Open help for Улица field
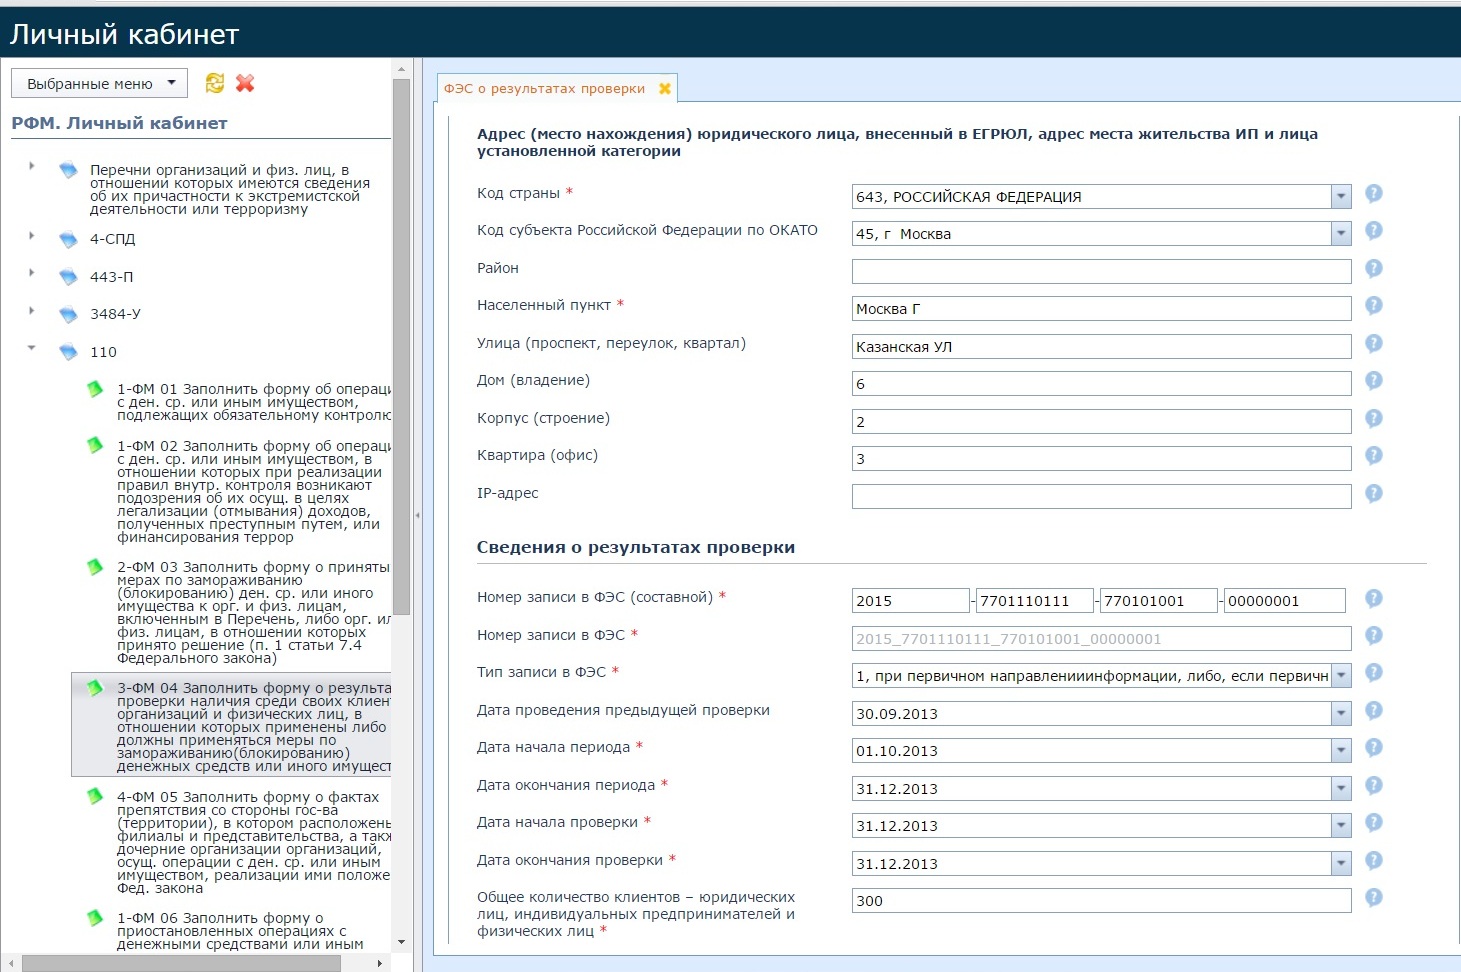The width and height of the screenshot is (1461, 972). [x=1374, y=343]
